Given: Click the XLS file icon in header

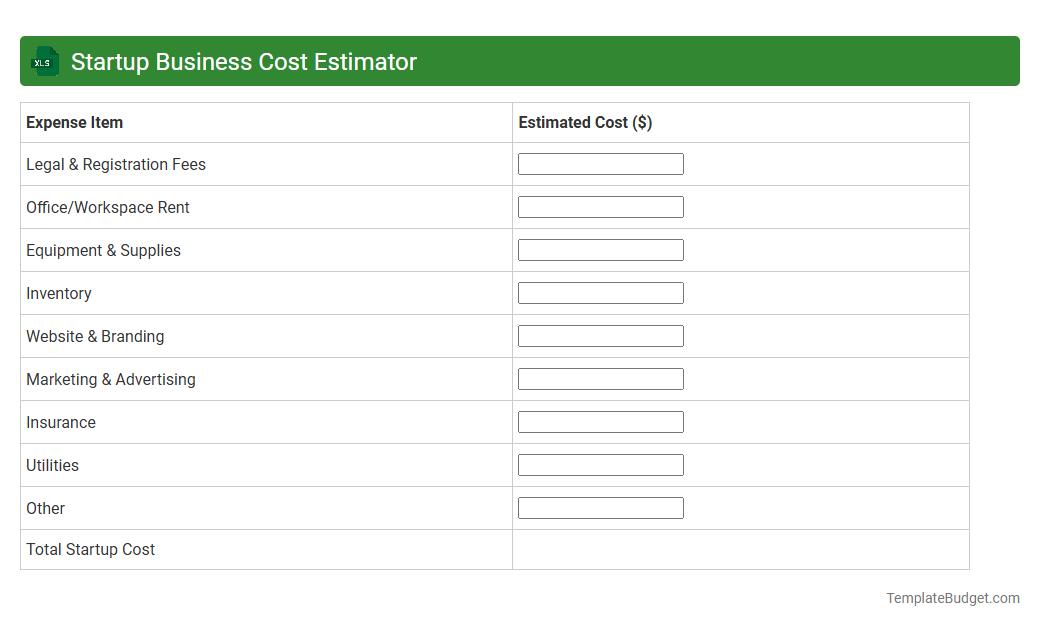Looking at the screenshot, I should pyautogui.click(x=44, y=61).
